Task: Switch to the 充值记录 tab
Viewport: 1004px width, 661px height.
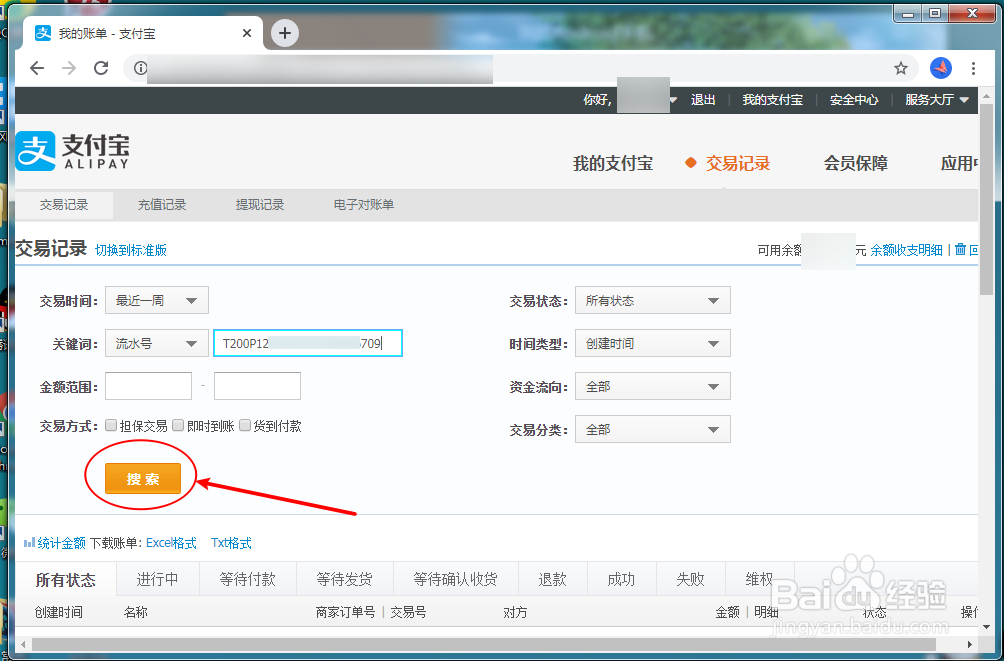Action: pos(161,205)
